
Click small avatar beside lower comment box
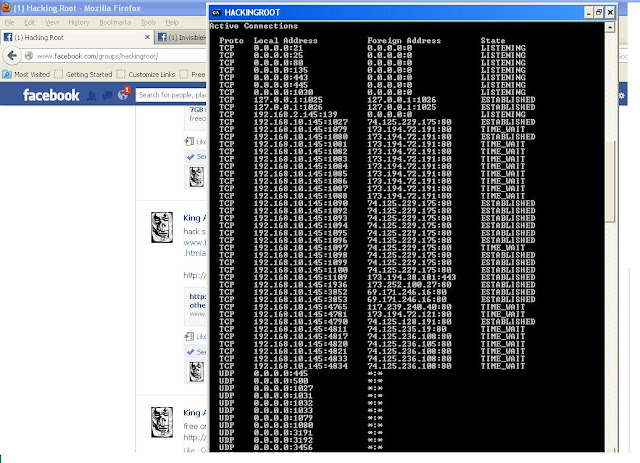pos(196,372)
